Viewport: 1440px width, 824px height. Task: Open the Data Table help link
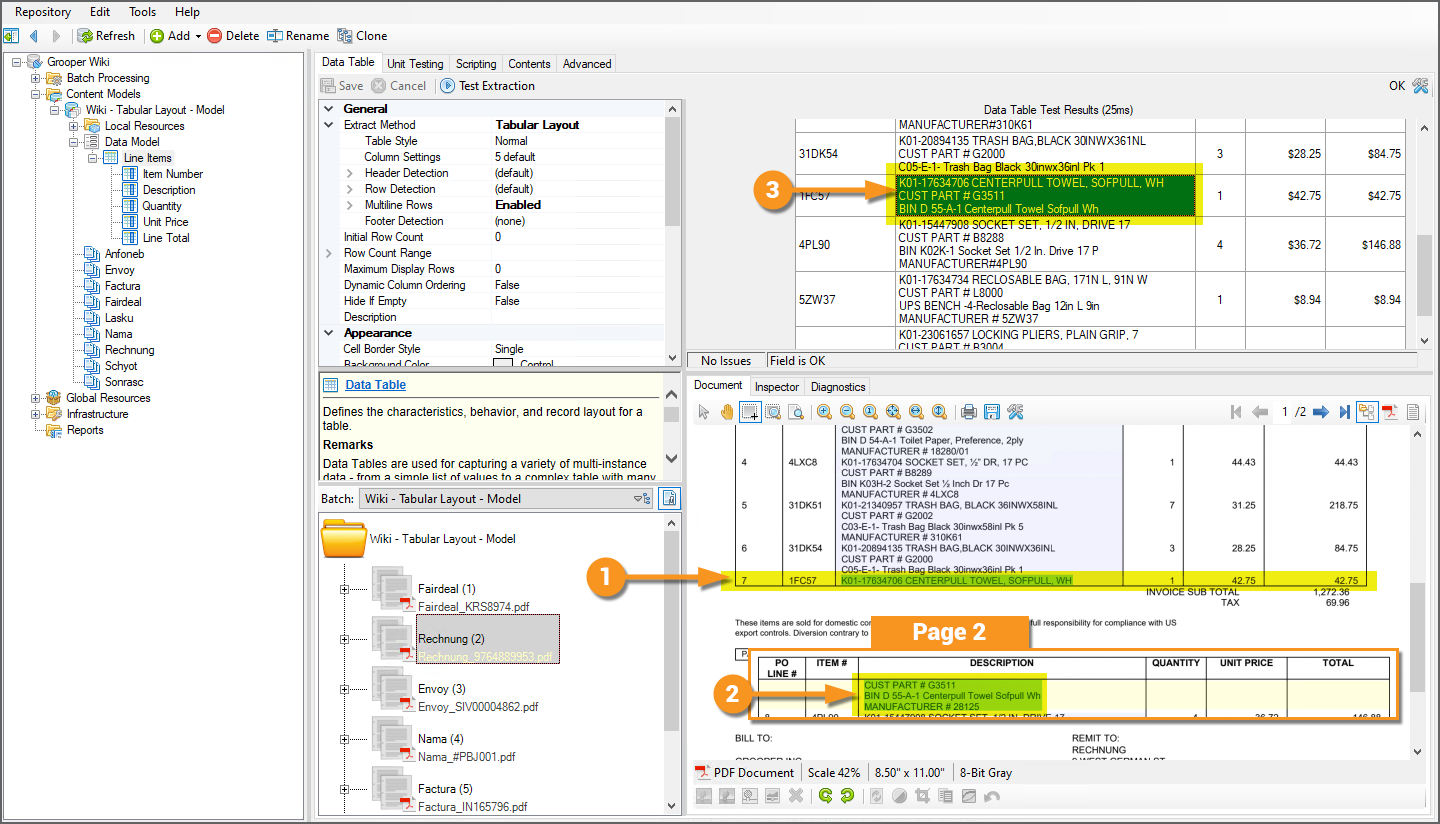[375, 385]
